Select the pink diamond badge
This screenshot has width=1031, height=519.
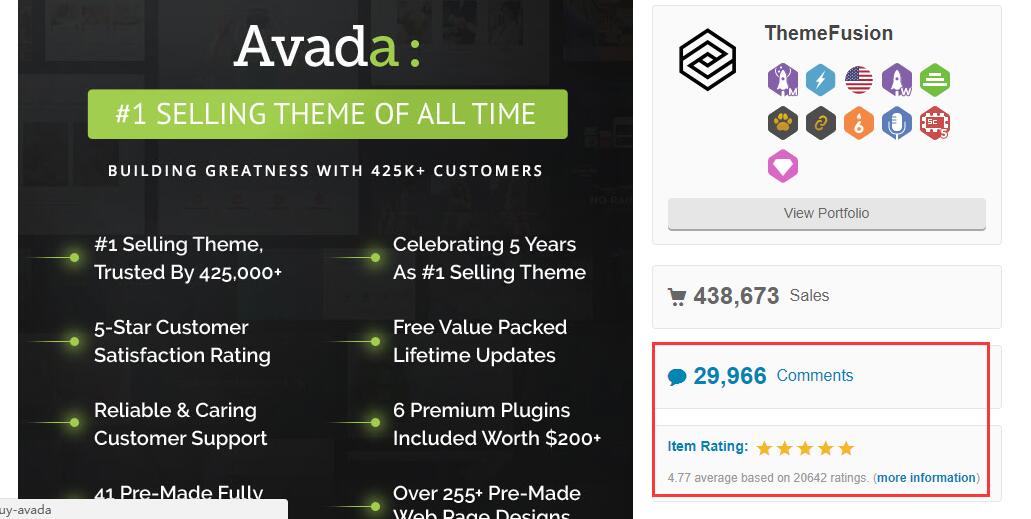coord(782,166)
